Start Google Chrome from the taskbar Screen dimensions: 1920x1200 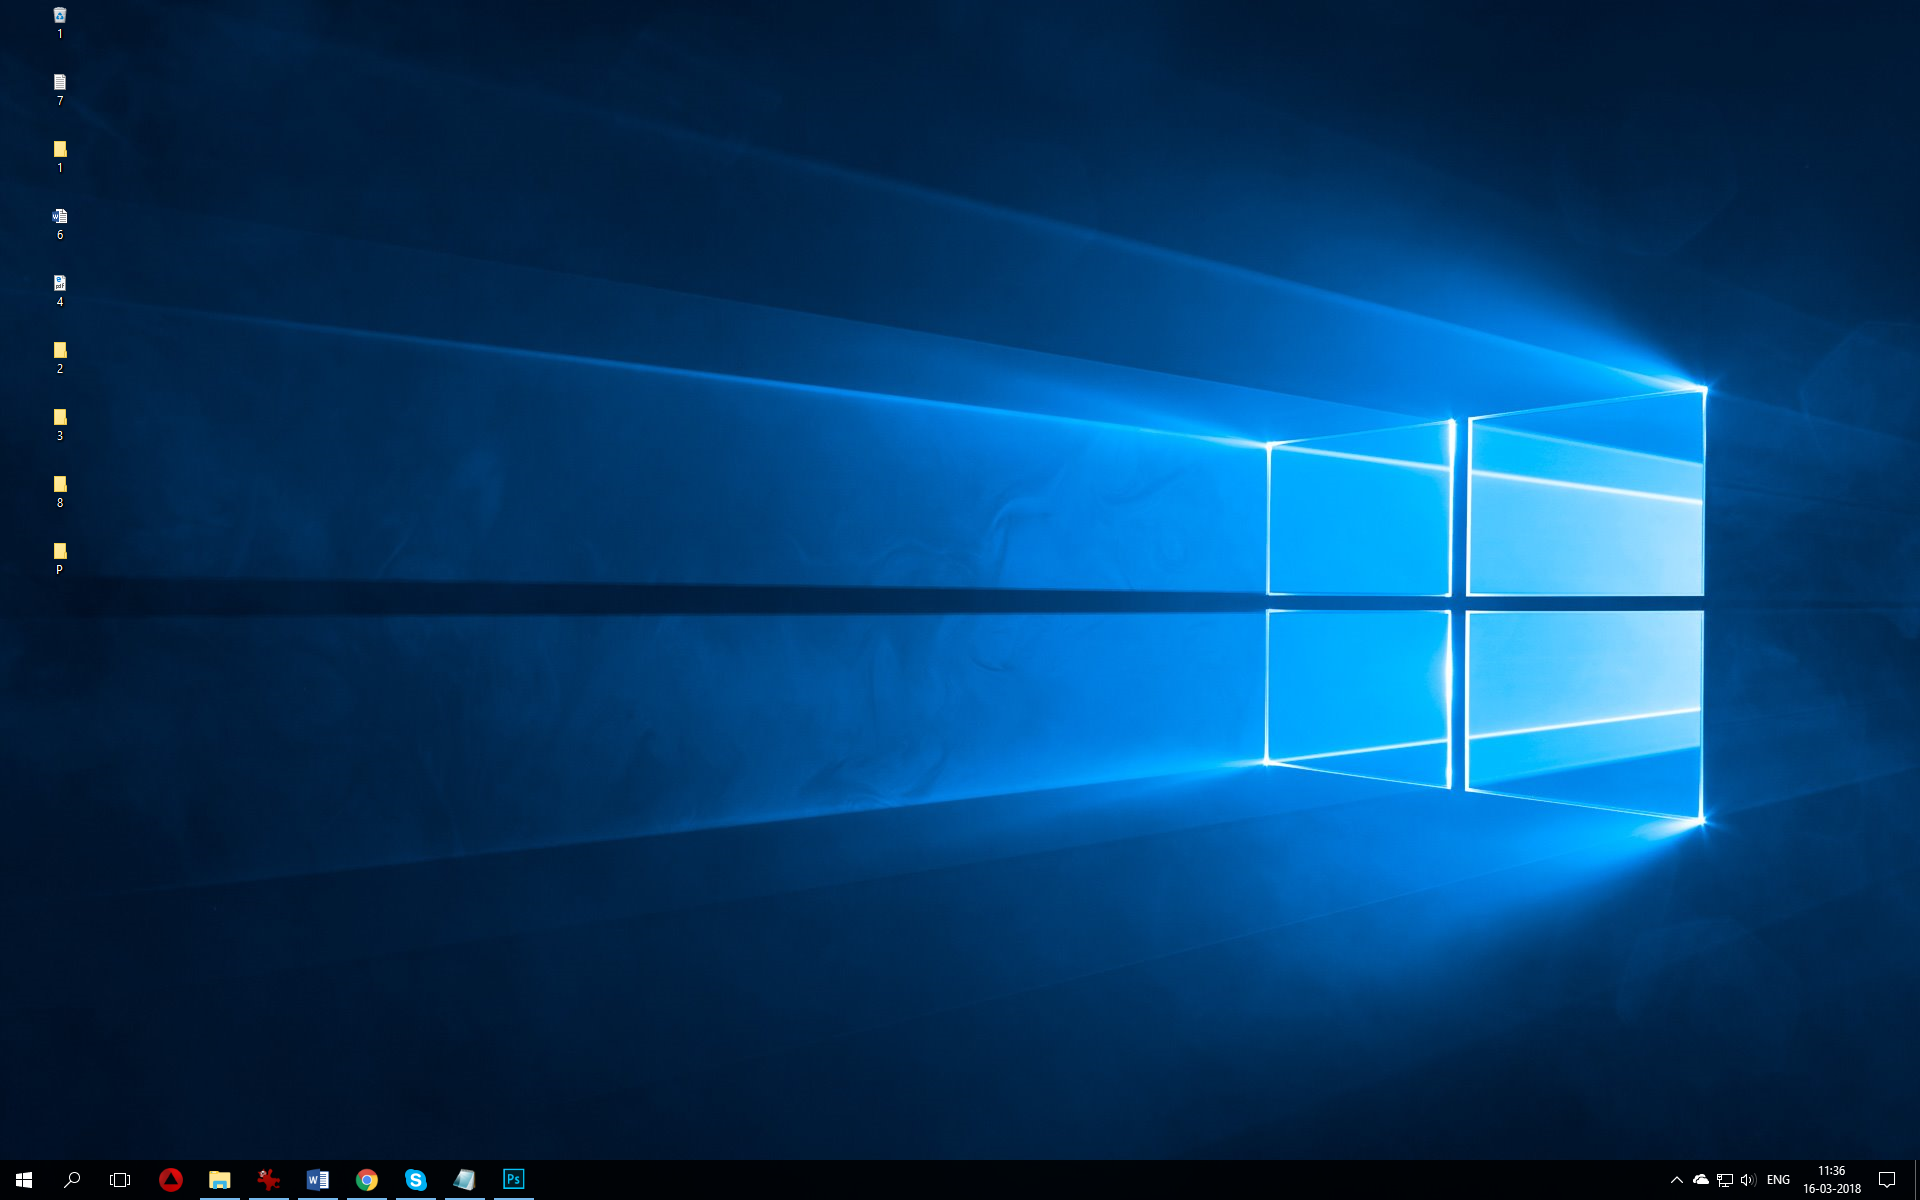click(x=367, y=1180)
